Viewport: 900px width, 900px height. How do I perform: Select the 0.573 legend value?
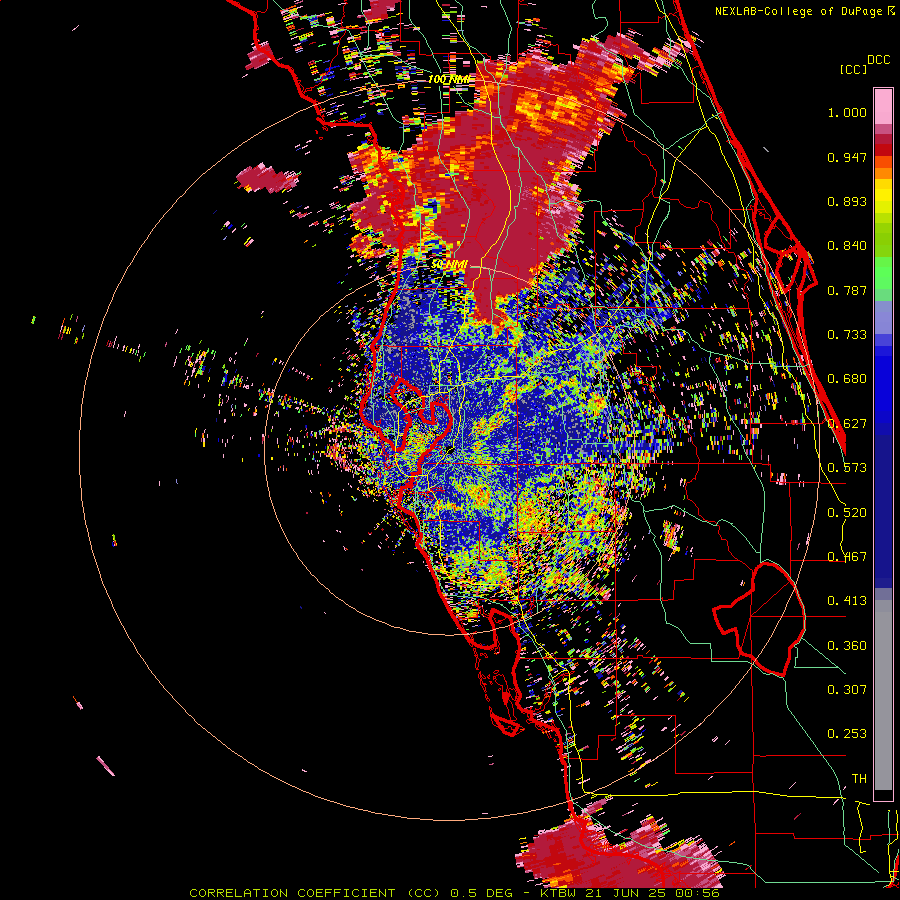pyautogui.click(x=847, y=468)
